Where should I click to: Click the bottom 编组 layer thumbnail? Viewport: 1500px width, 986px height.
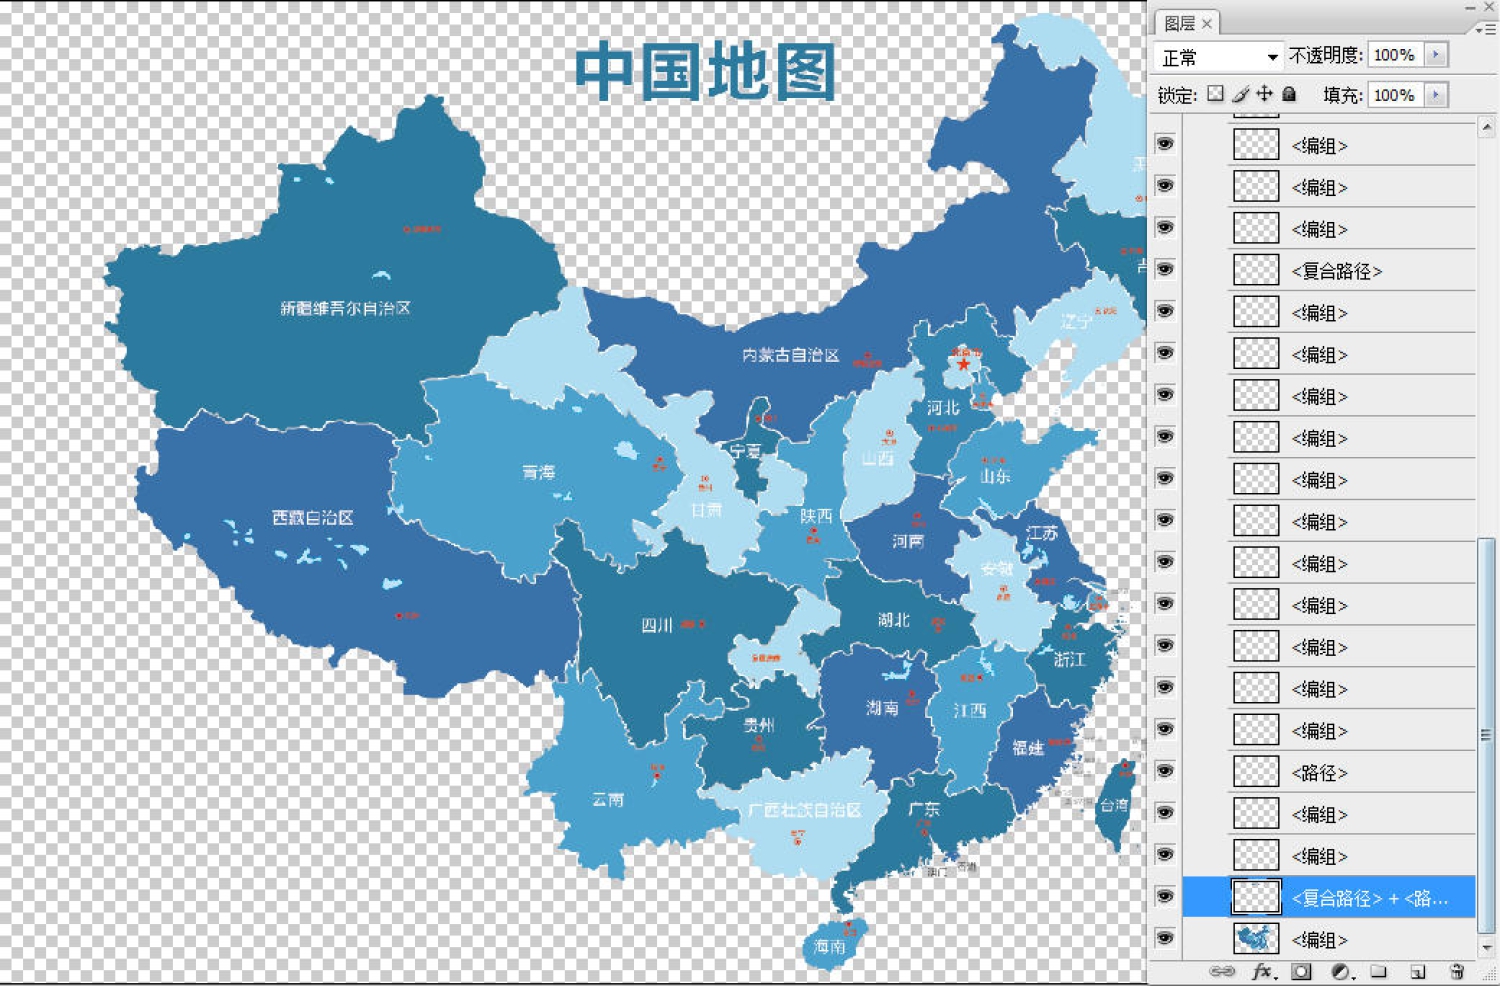(x=1255, y=938)
